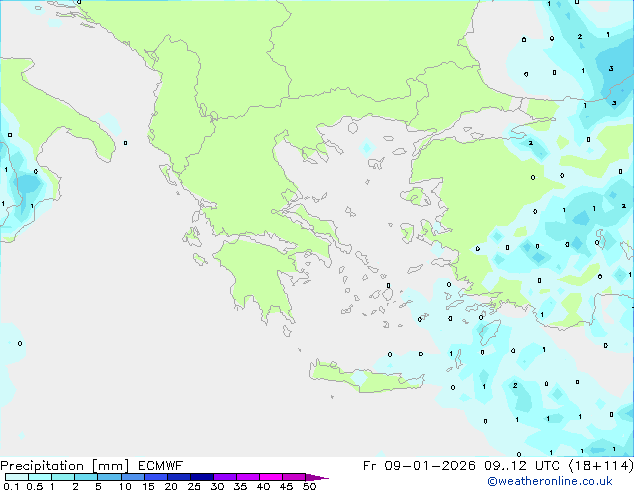Click the 'Precipitation' title text
This screenshot has width=634, height=490.
click(x=42, y=466)
